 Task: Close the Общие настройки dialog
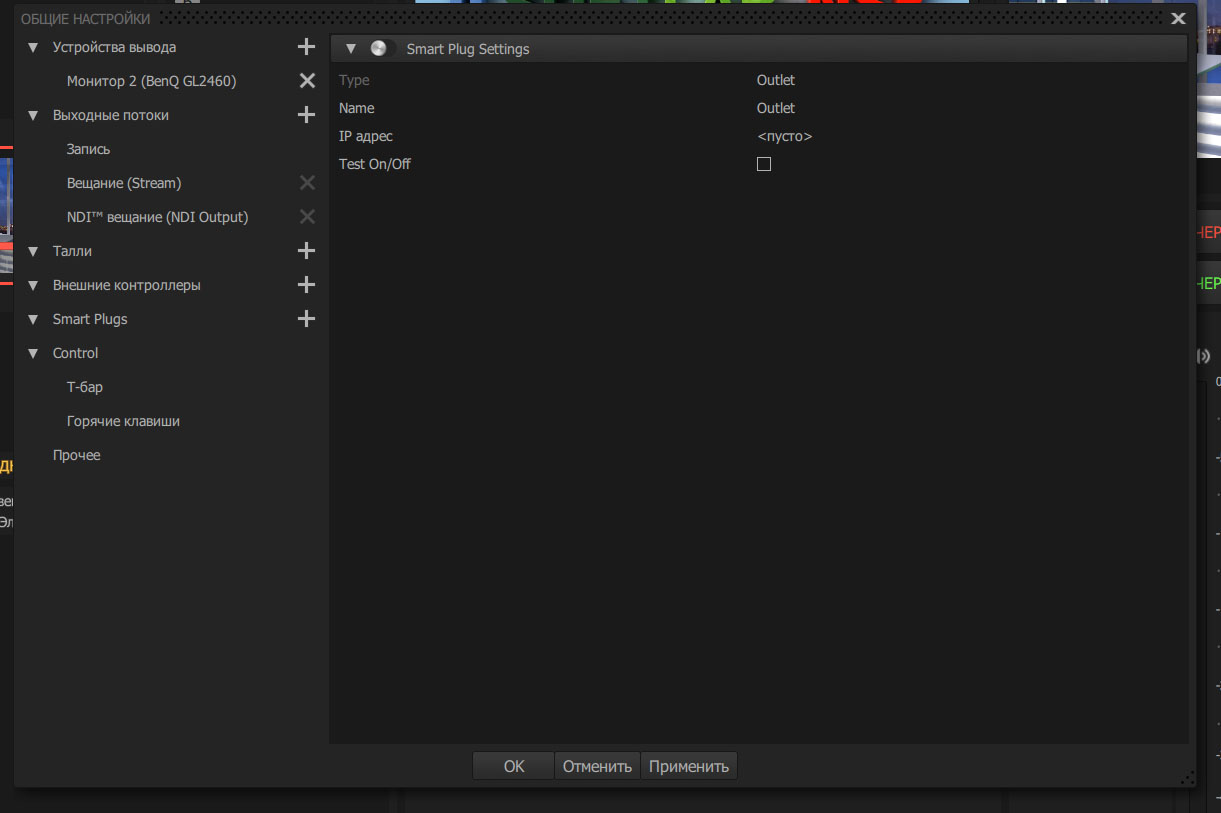tap(1179, 18)
